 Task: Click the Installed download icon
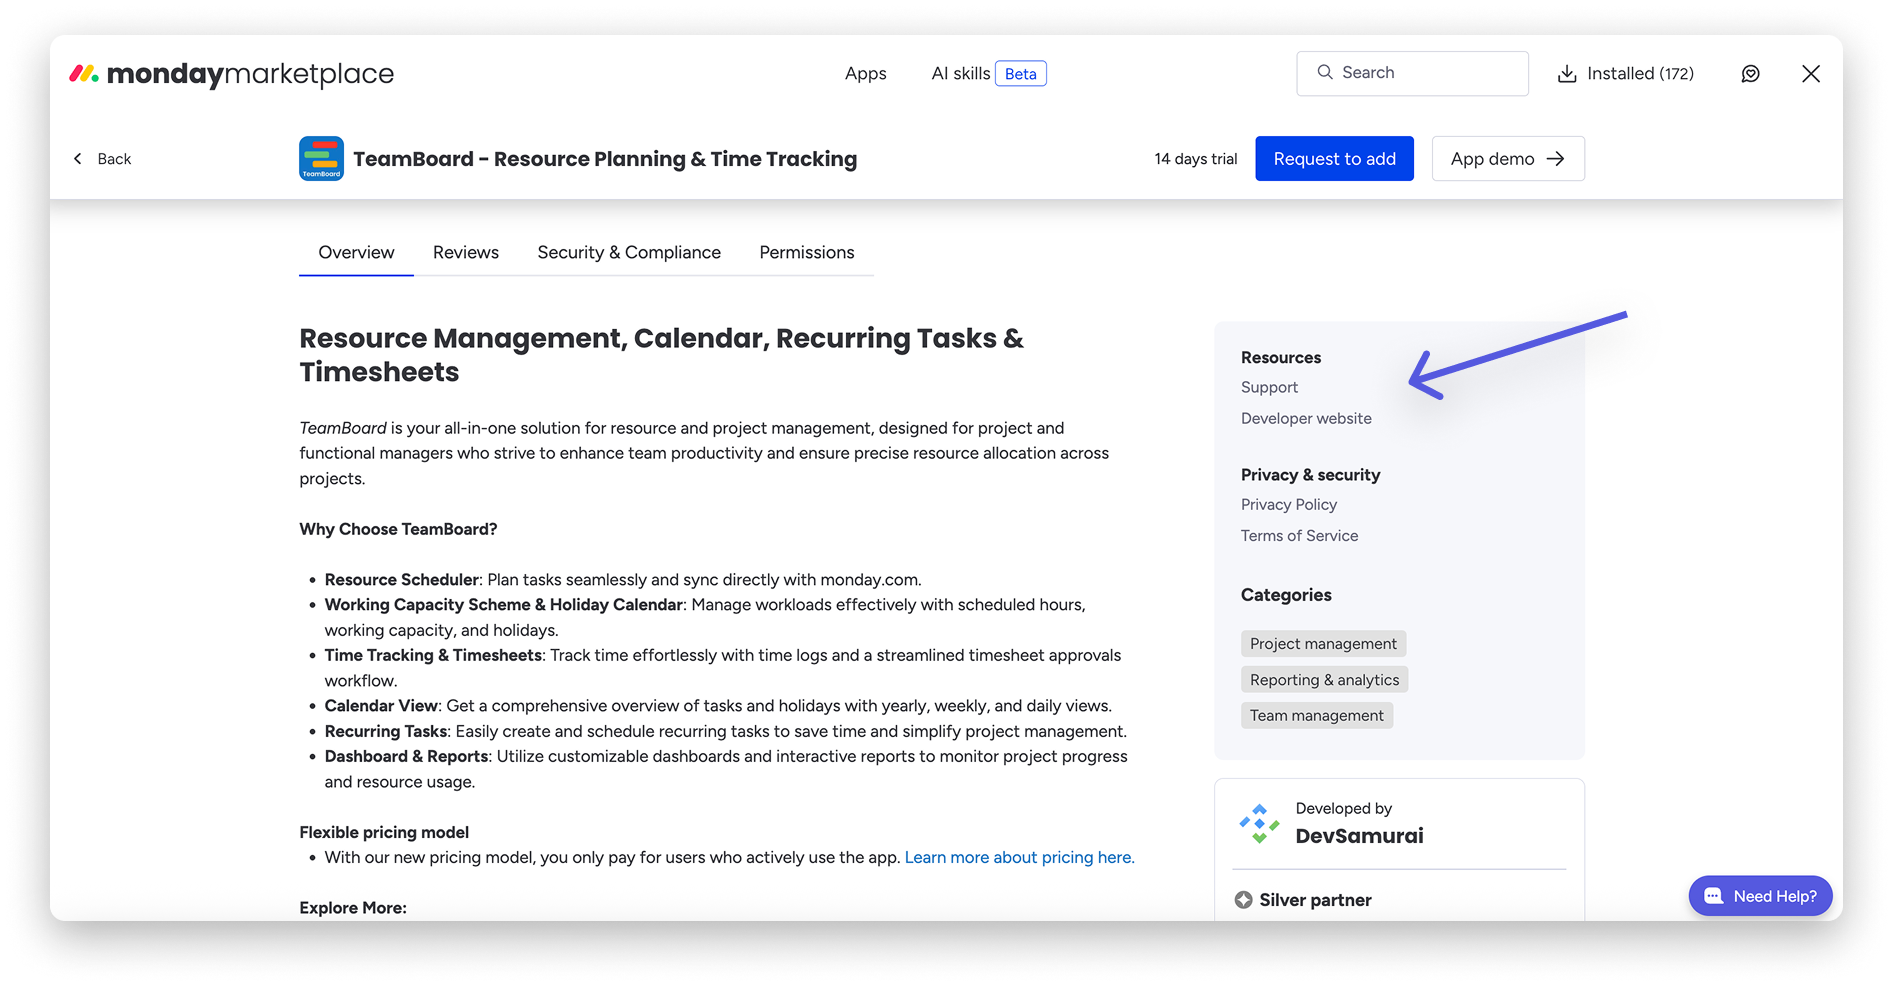pos(1567,74)
